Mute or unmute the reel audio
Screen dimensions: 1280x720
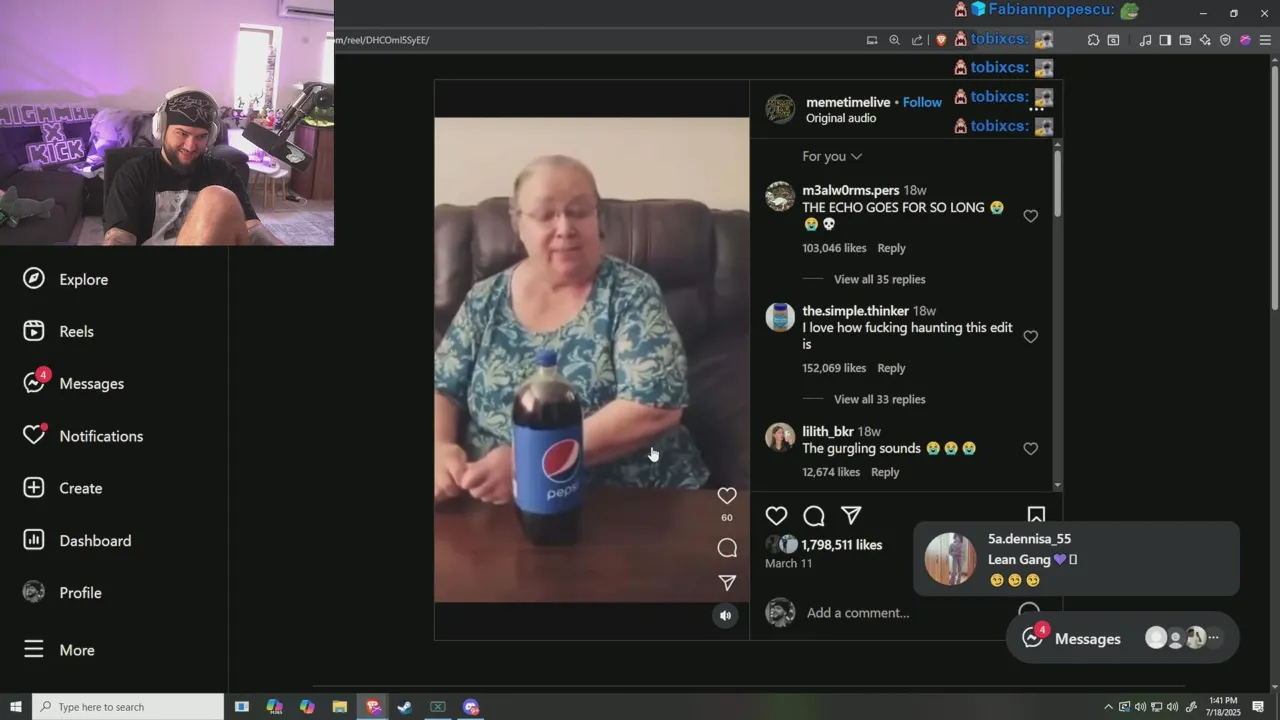pos(726,615)
